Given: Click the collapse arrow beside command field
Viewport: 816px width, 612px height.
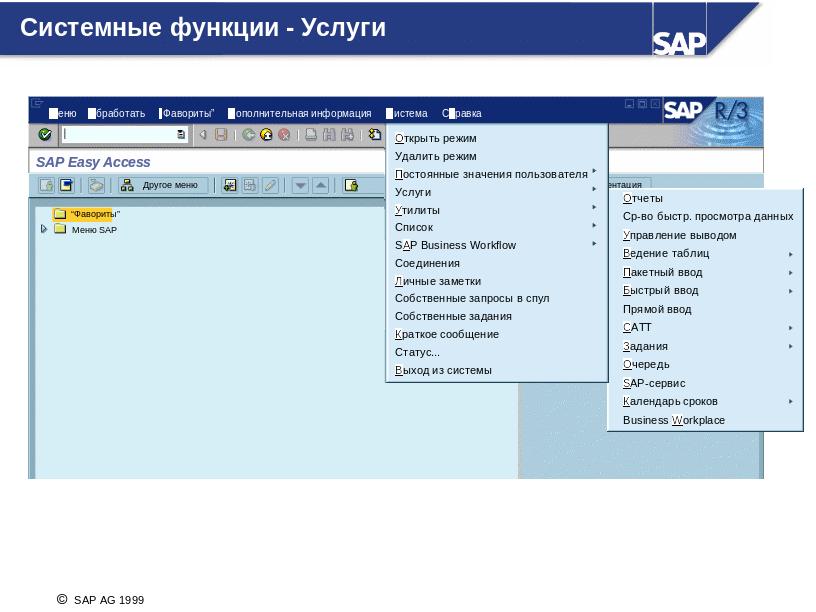Looking at the screenshot, I should click(203, 135).
